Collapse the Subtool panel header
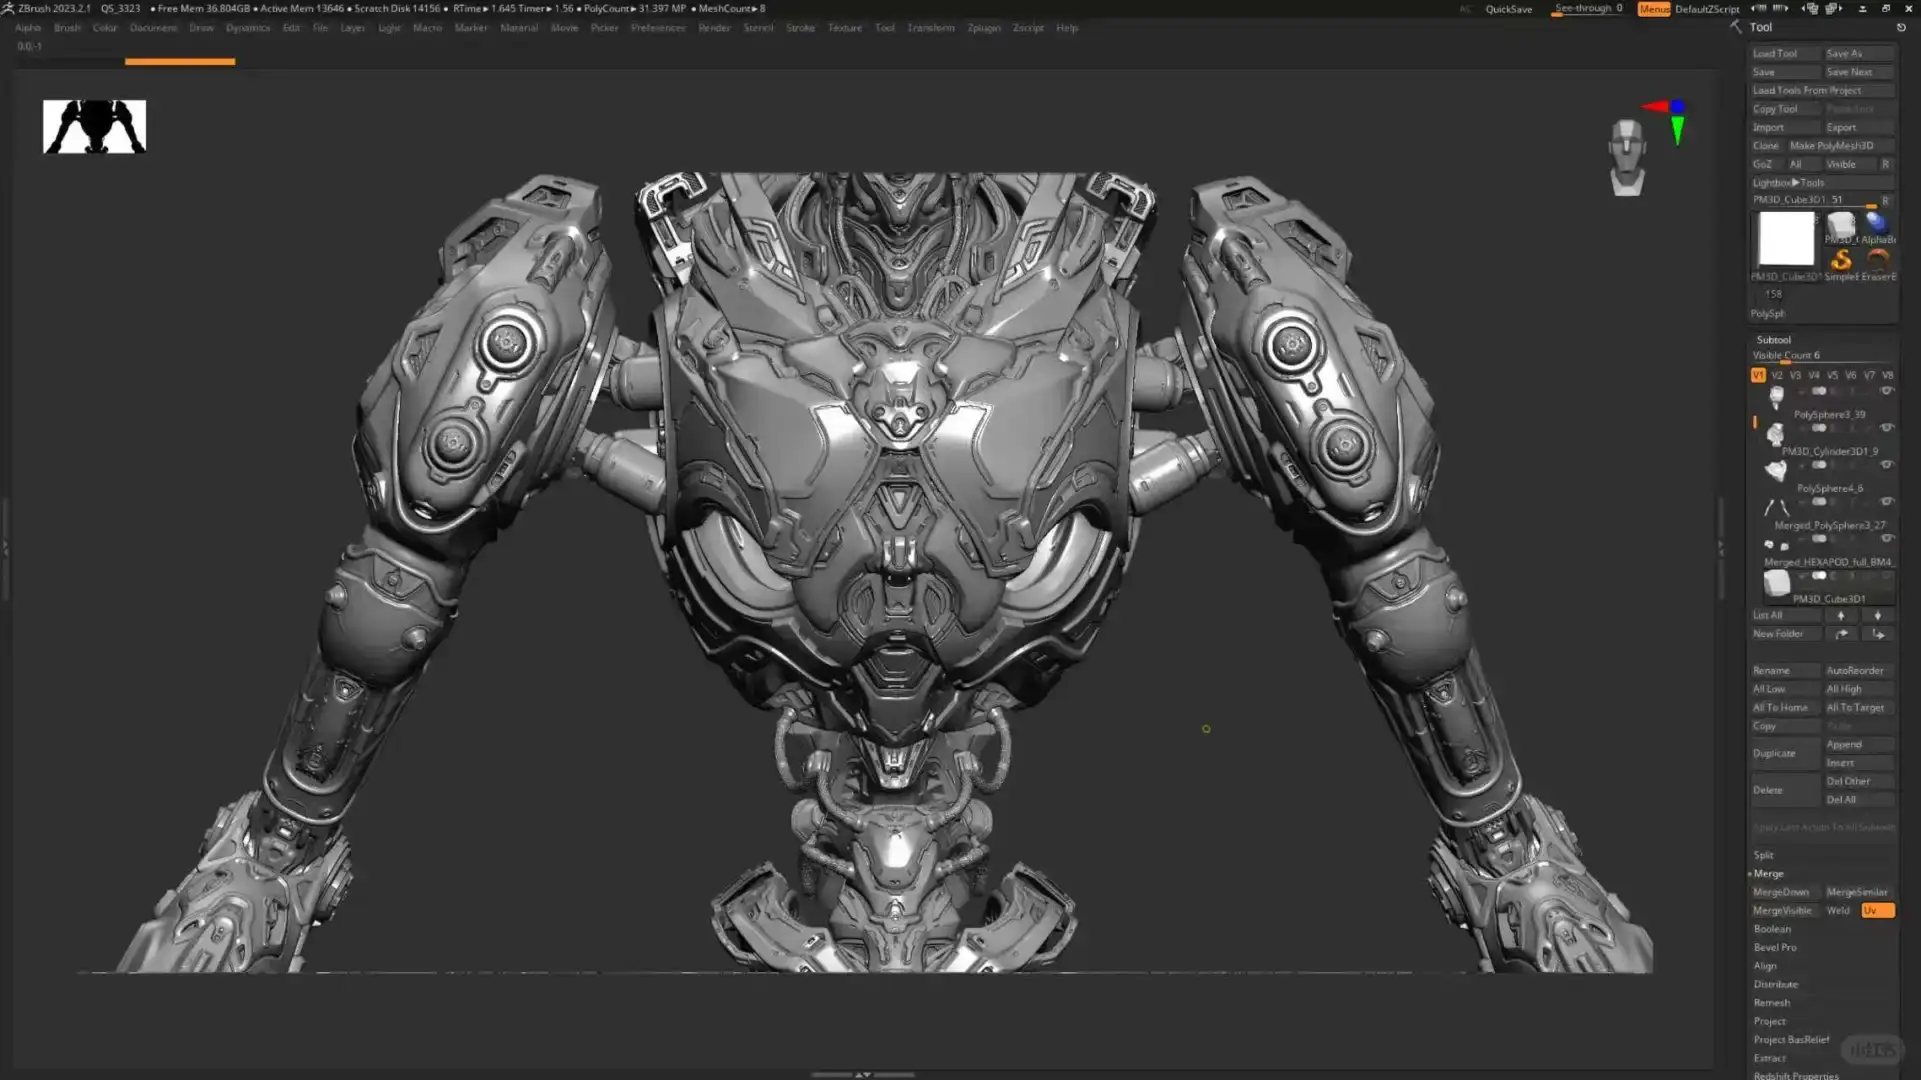 tap(1774, 339)
